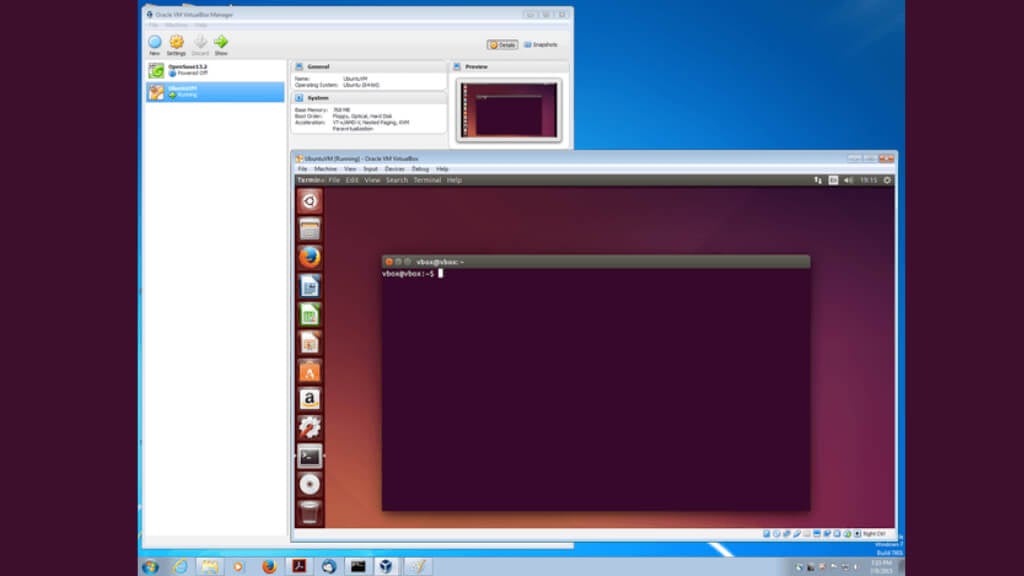Click the Terminal icon in Ubuntu launcher

coord(310,456)
